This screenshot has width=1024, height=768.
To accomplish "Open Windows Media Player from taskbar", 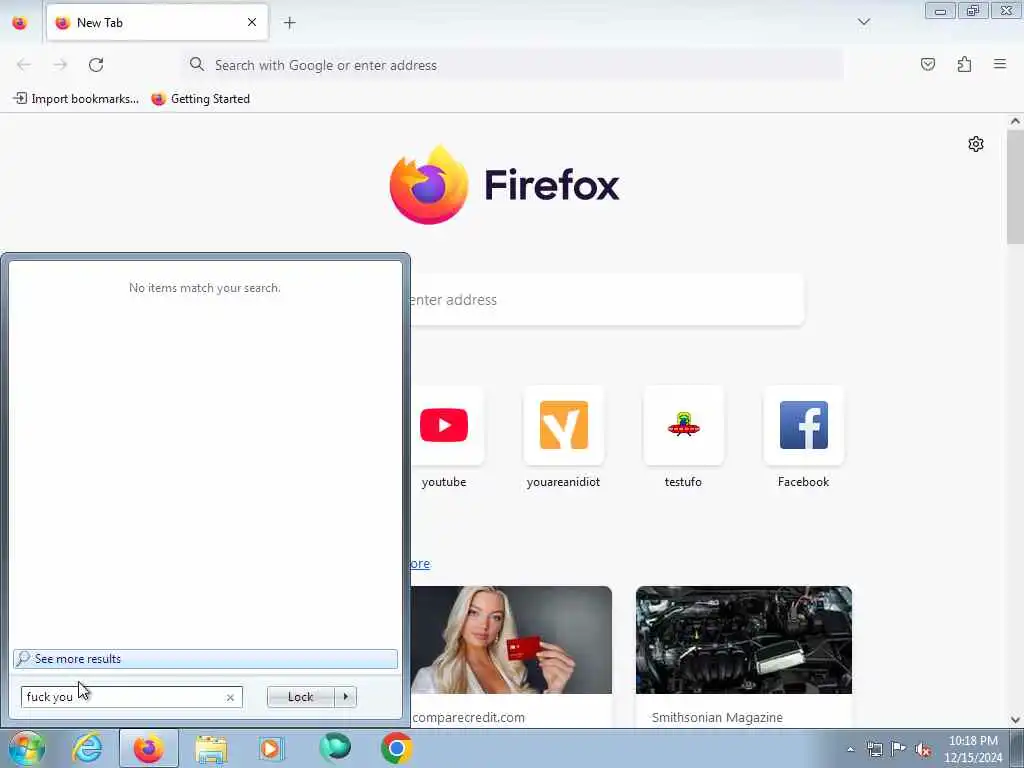I will pyautogui.click(x=271, y=748).
